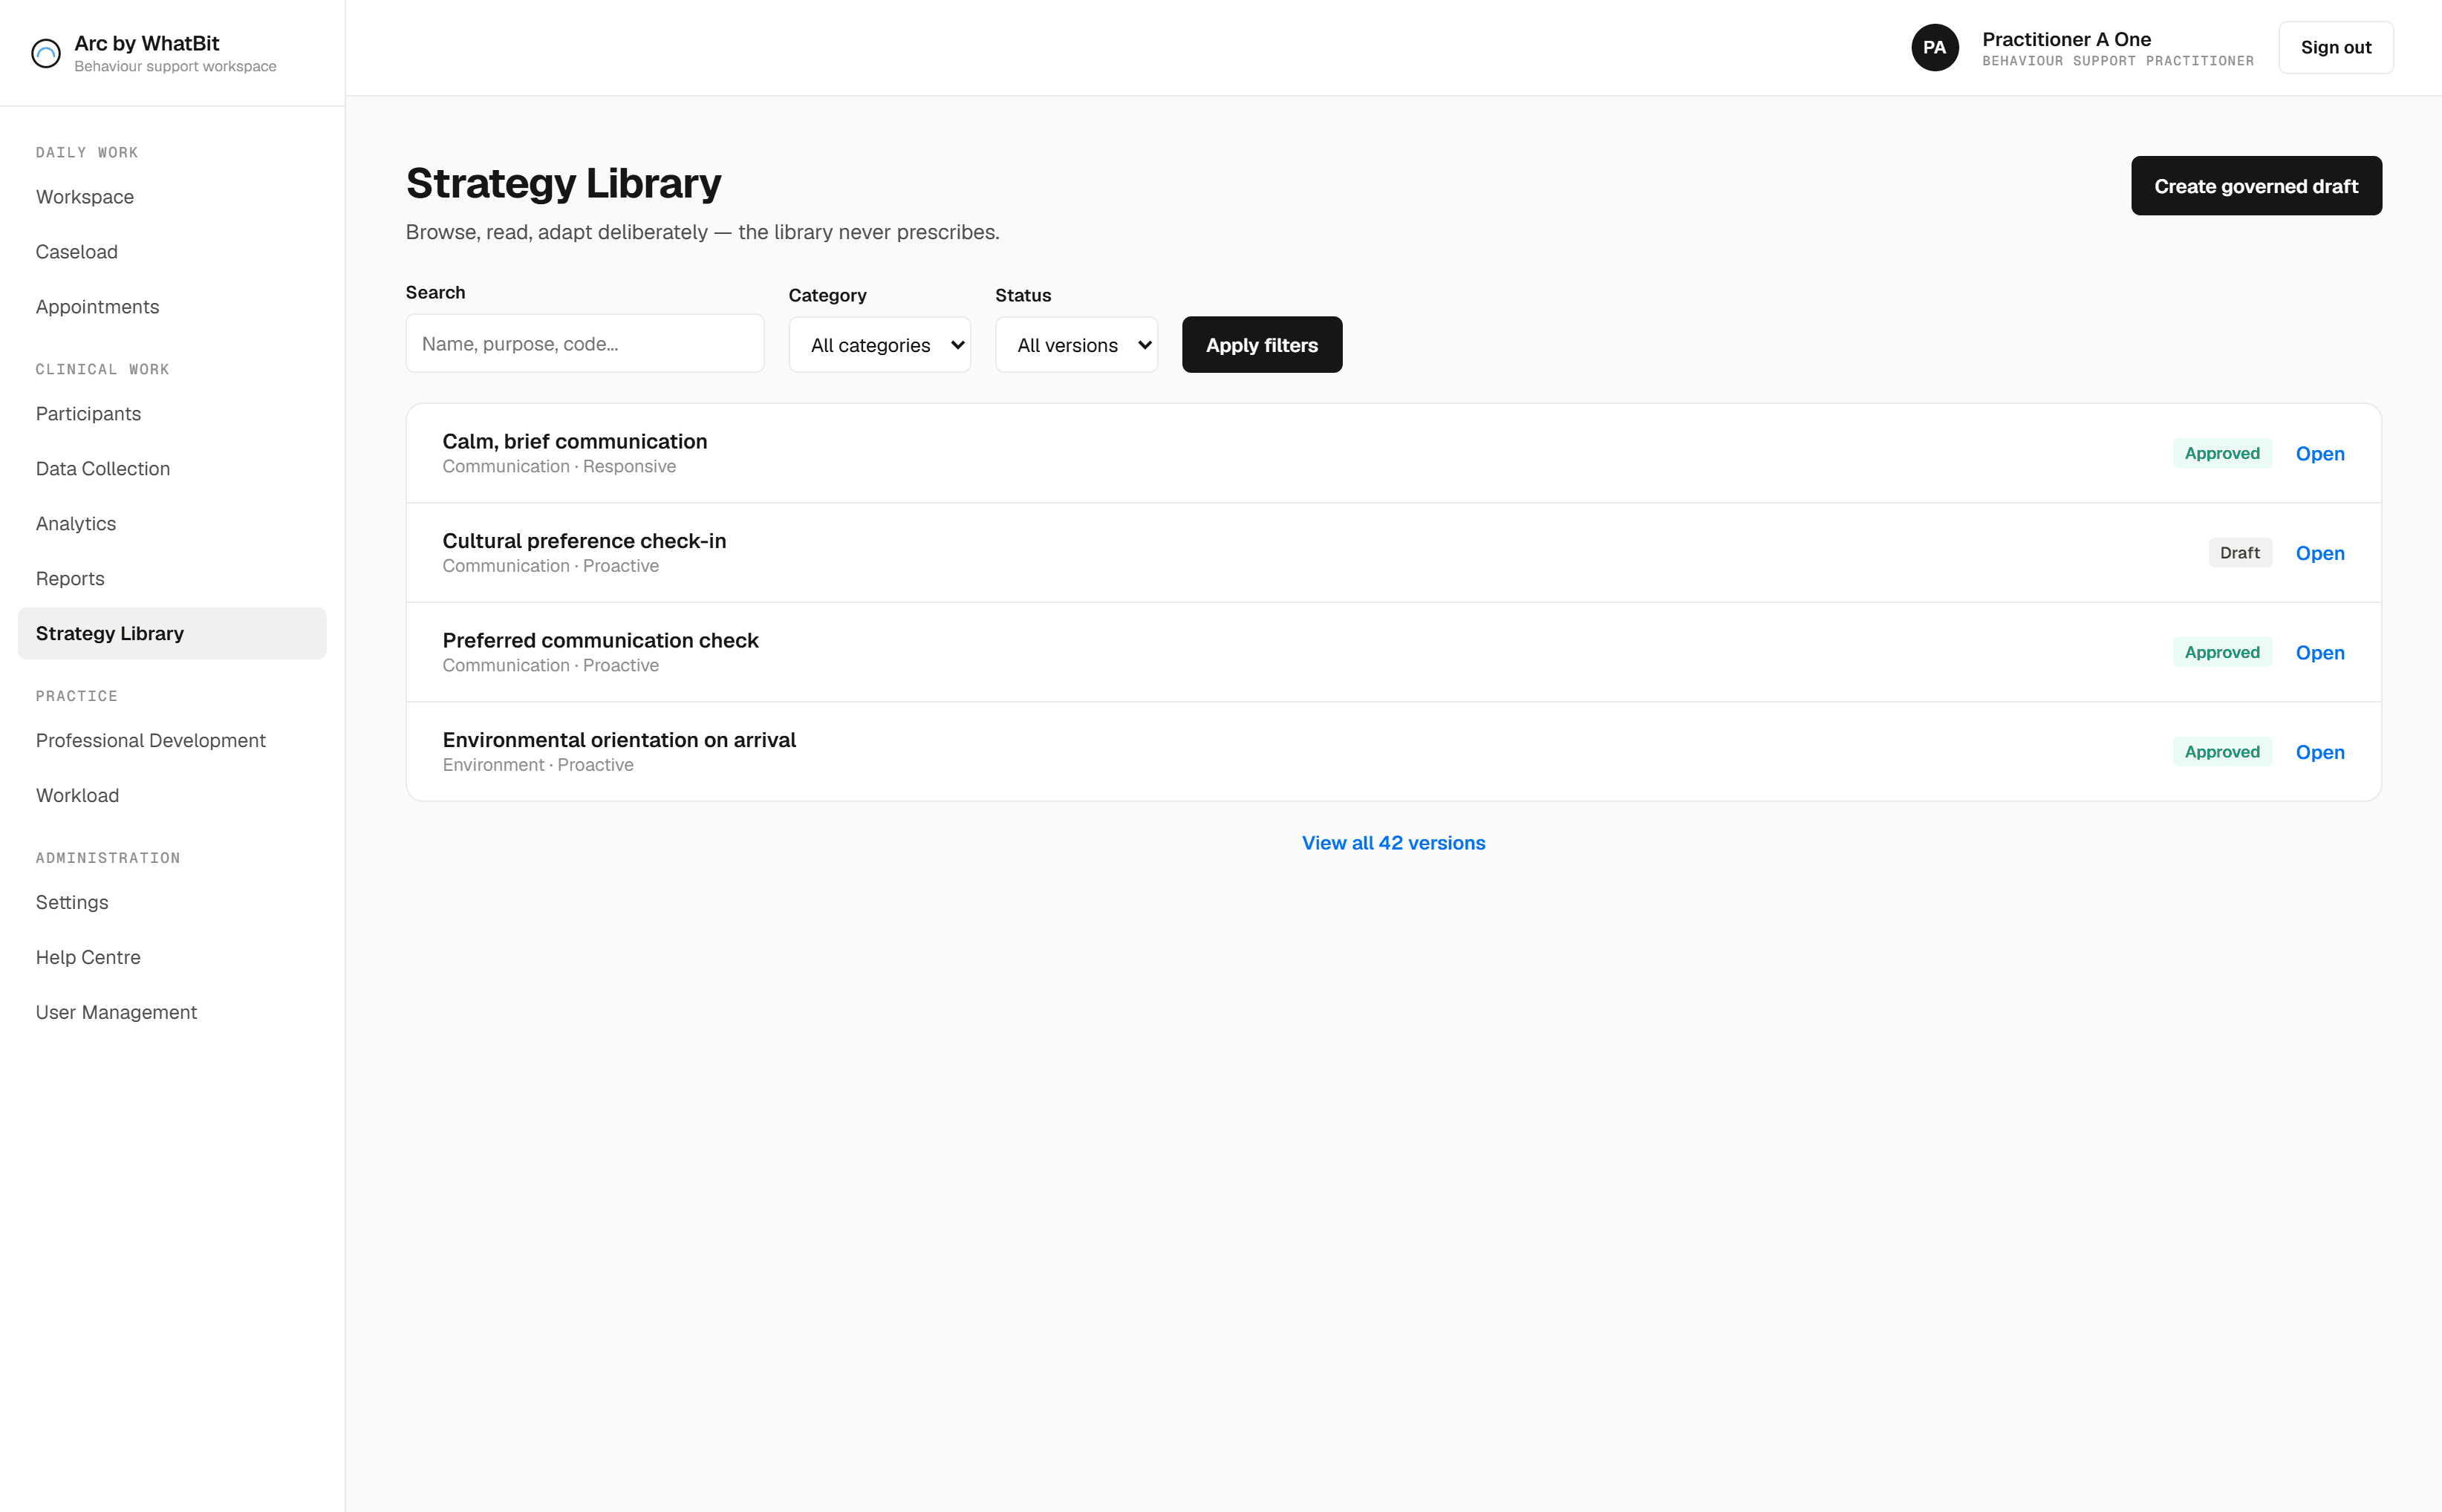Open Environmental orientation on arrival strategy
This screenshot has width=2442, height=1512.
(2319, 752)
